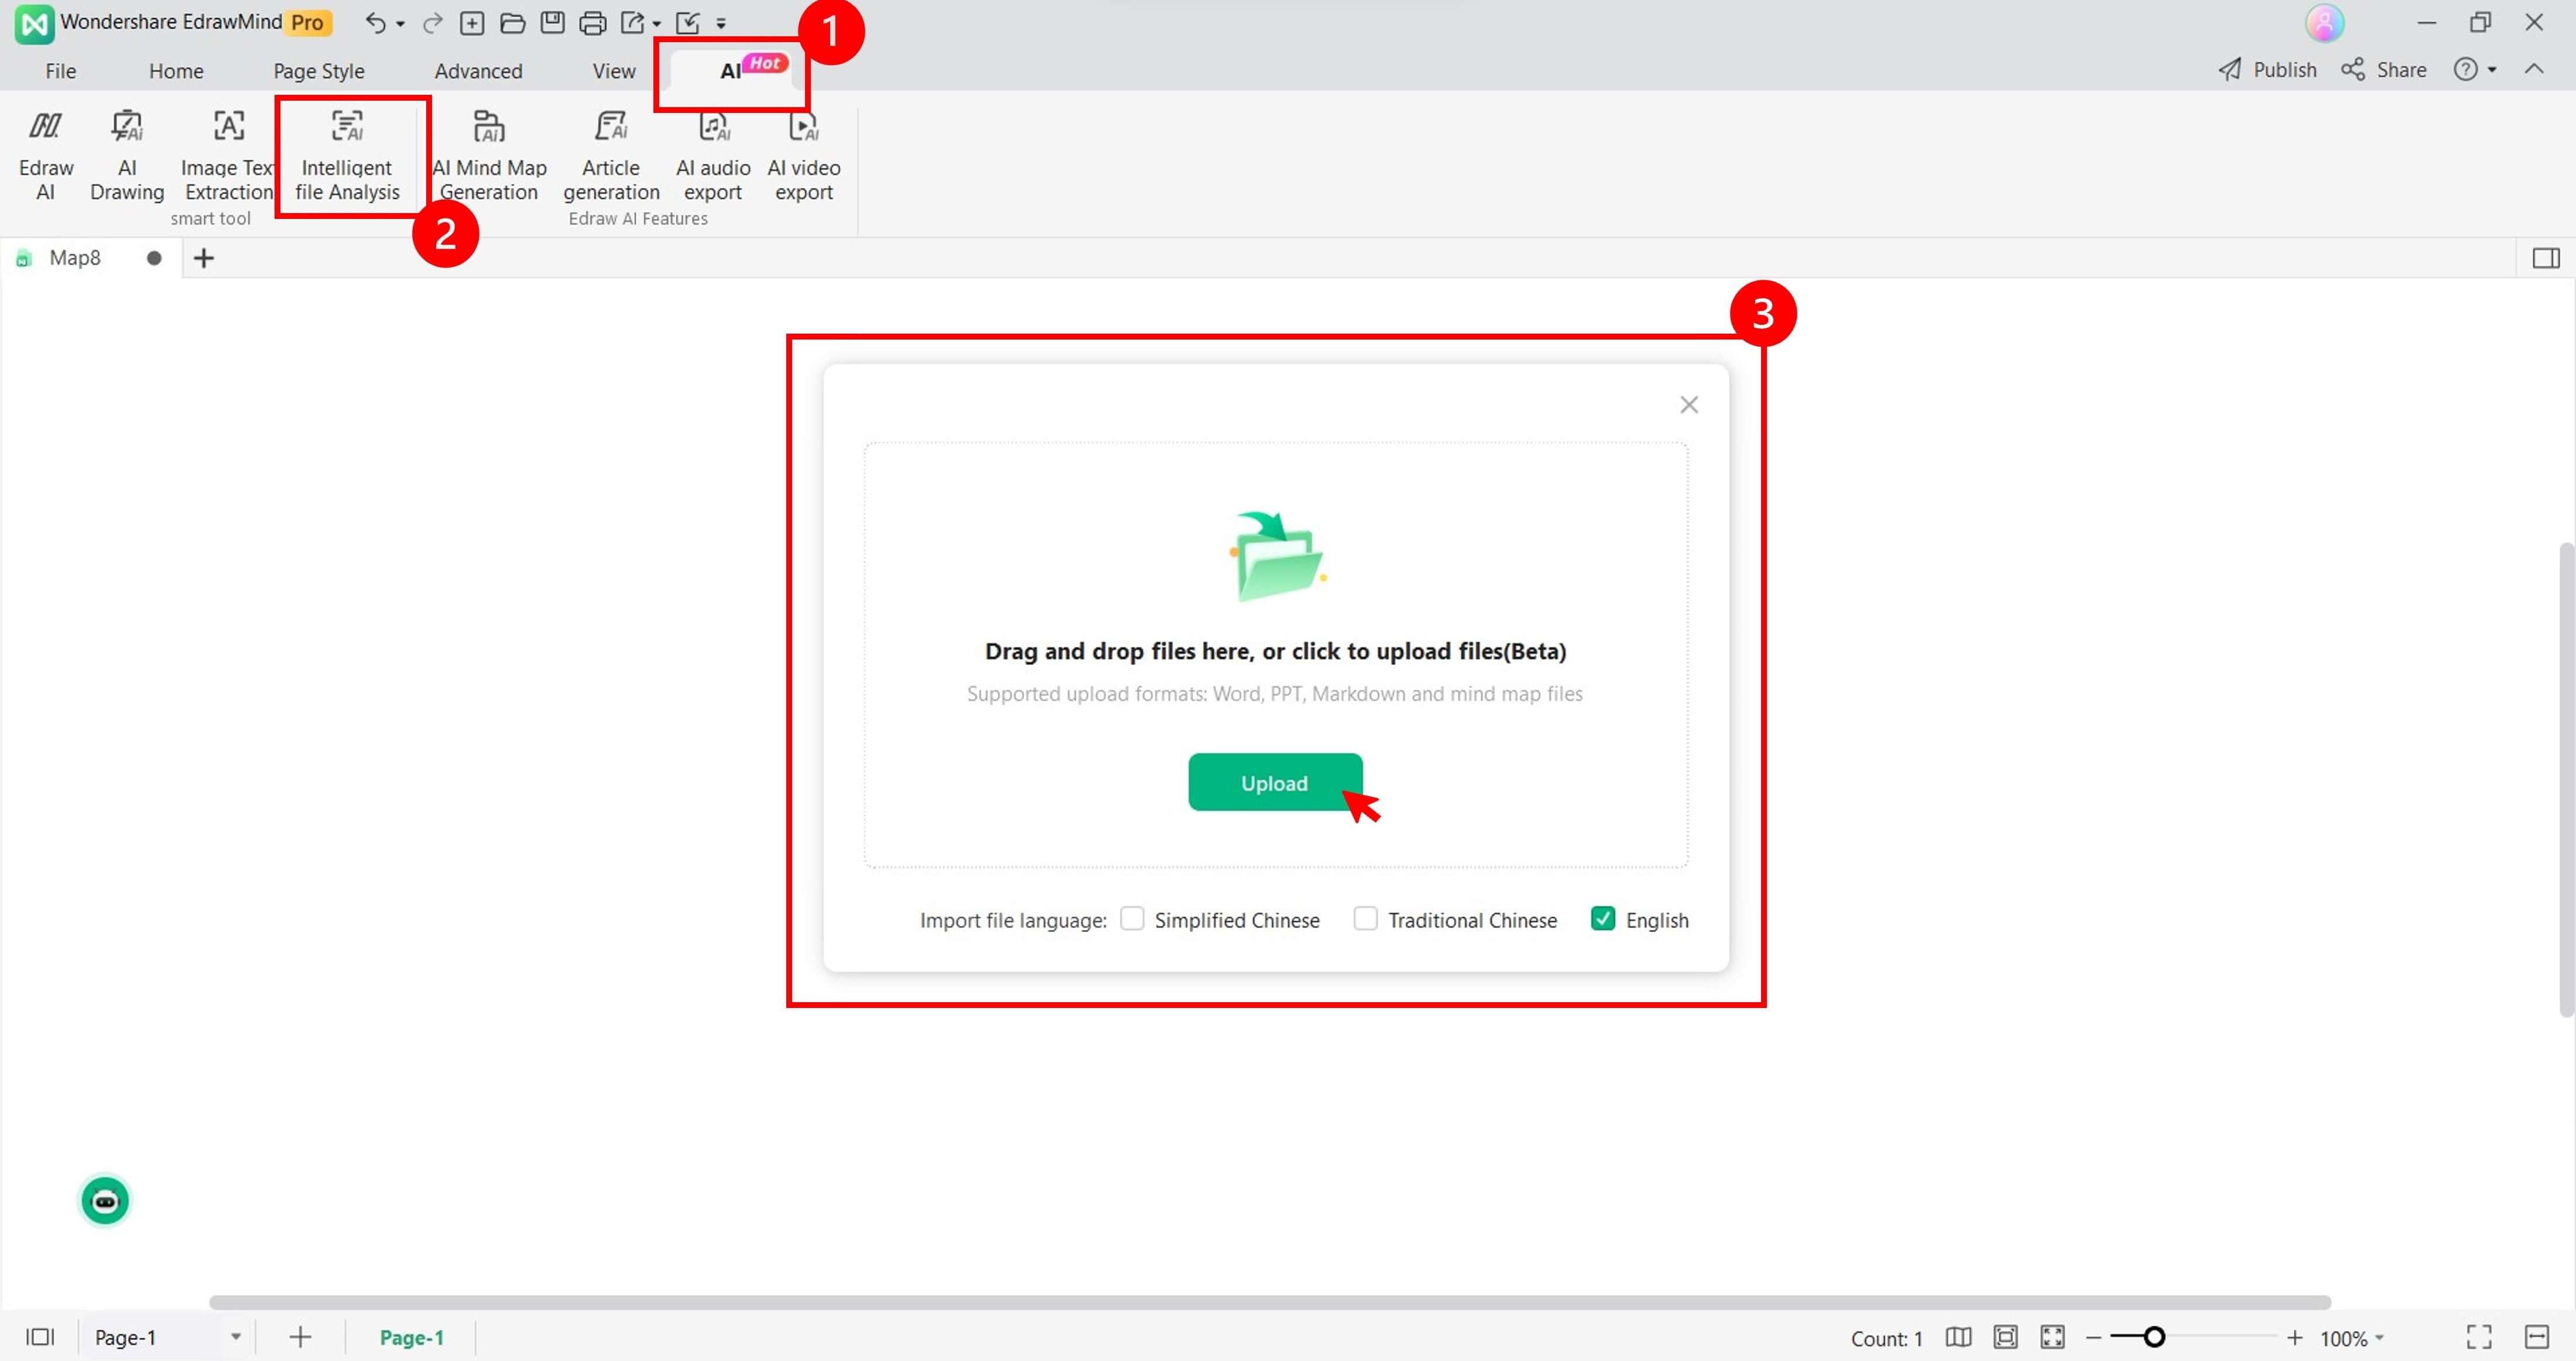Enable Traditional Chinese import language
2576x1361 pixels.
pyautogui.click(x=1365, y=919)
